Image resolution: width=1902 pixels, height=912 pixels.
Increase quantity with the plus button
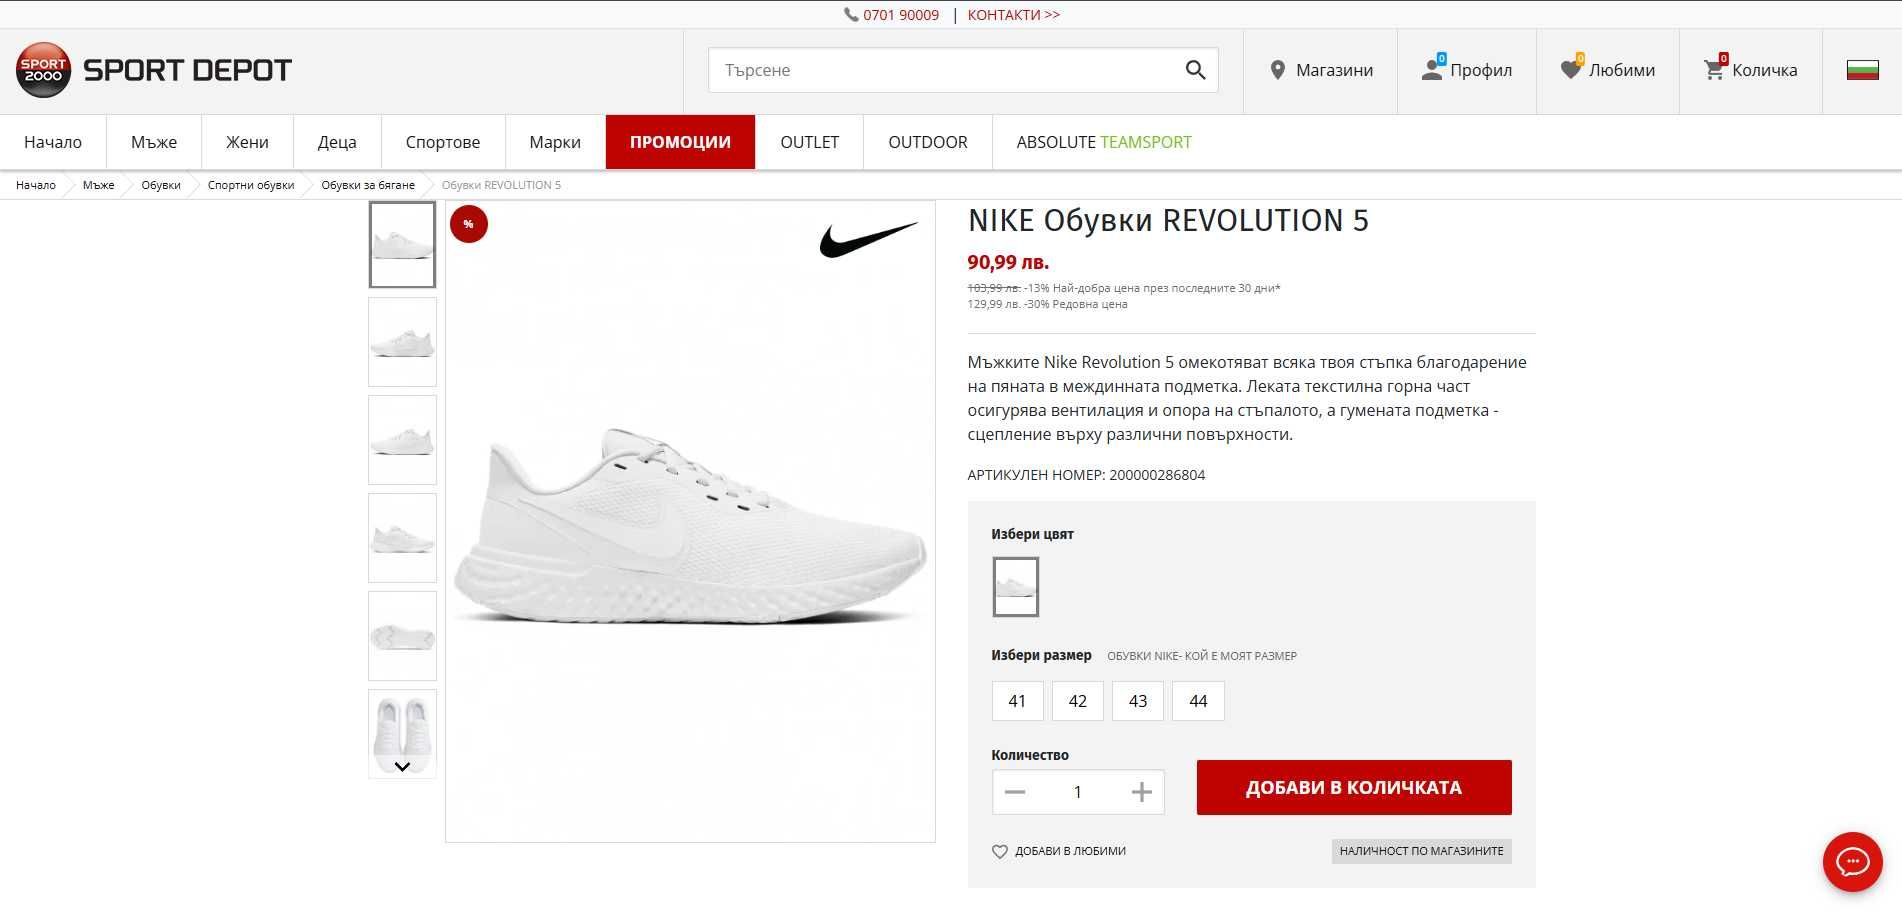tap(1141, 792)
